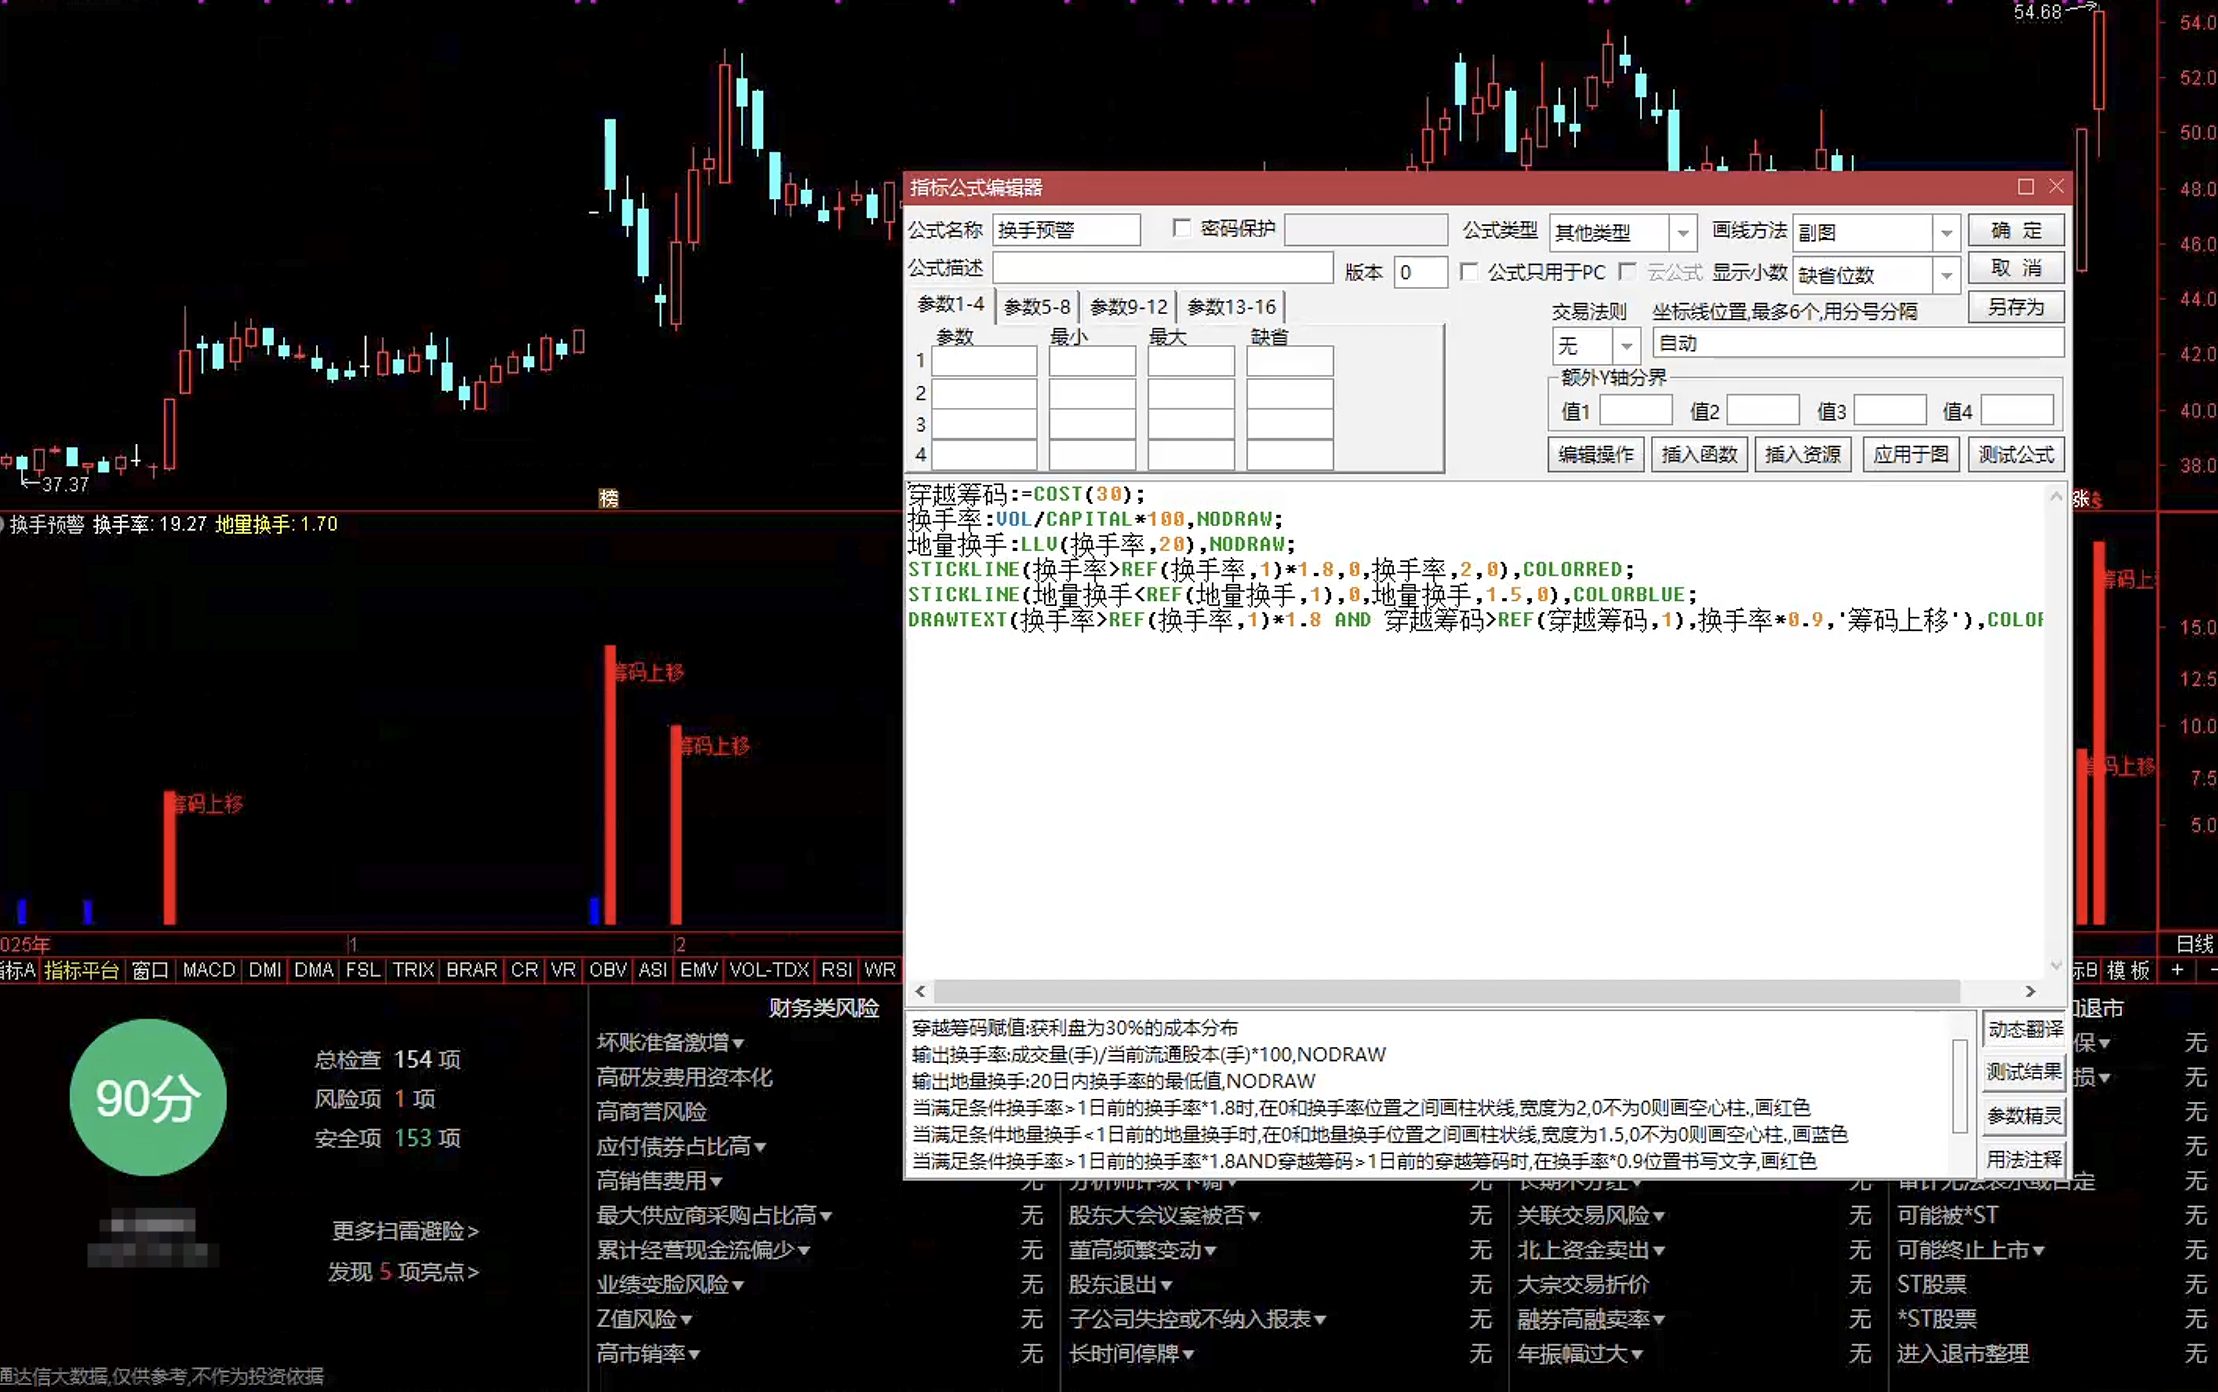
Task: Click the 应用于图 button
Action: click(1911, 455)
